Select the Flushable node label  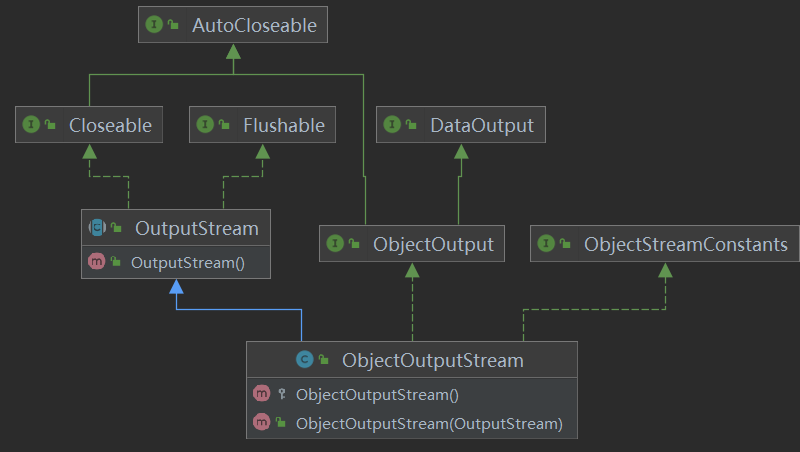pyautogui.click(x=283, y=125)
